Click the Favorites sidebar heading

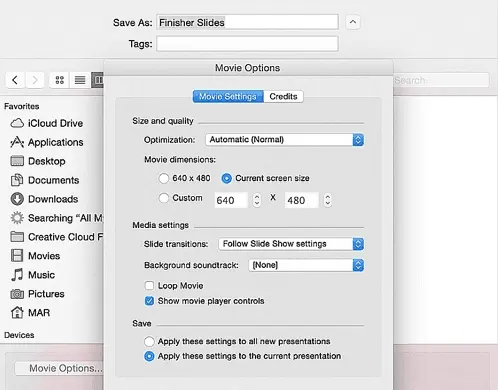[x=22, y=106]
